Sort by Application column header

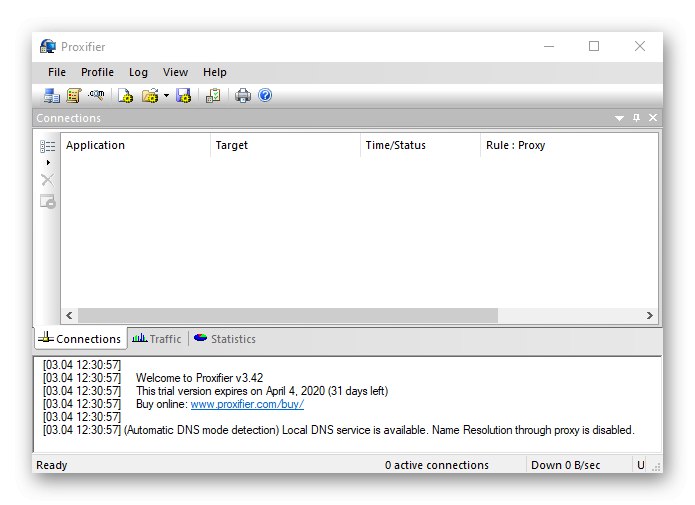(135, 145)
